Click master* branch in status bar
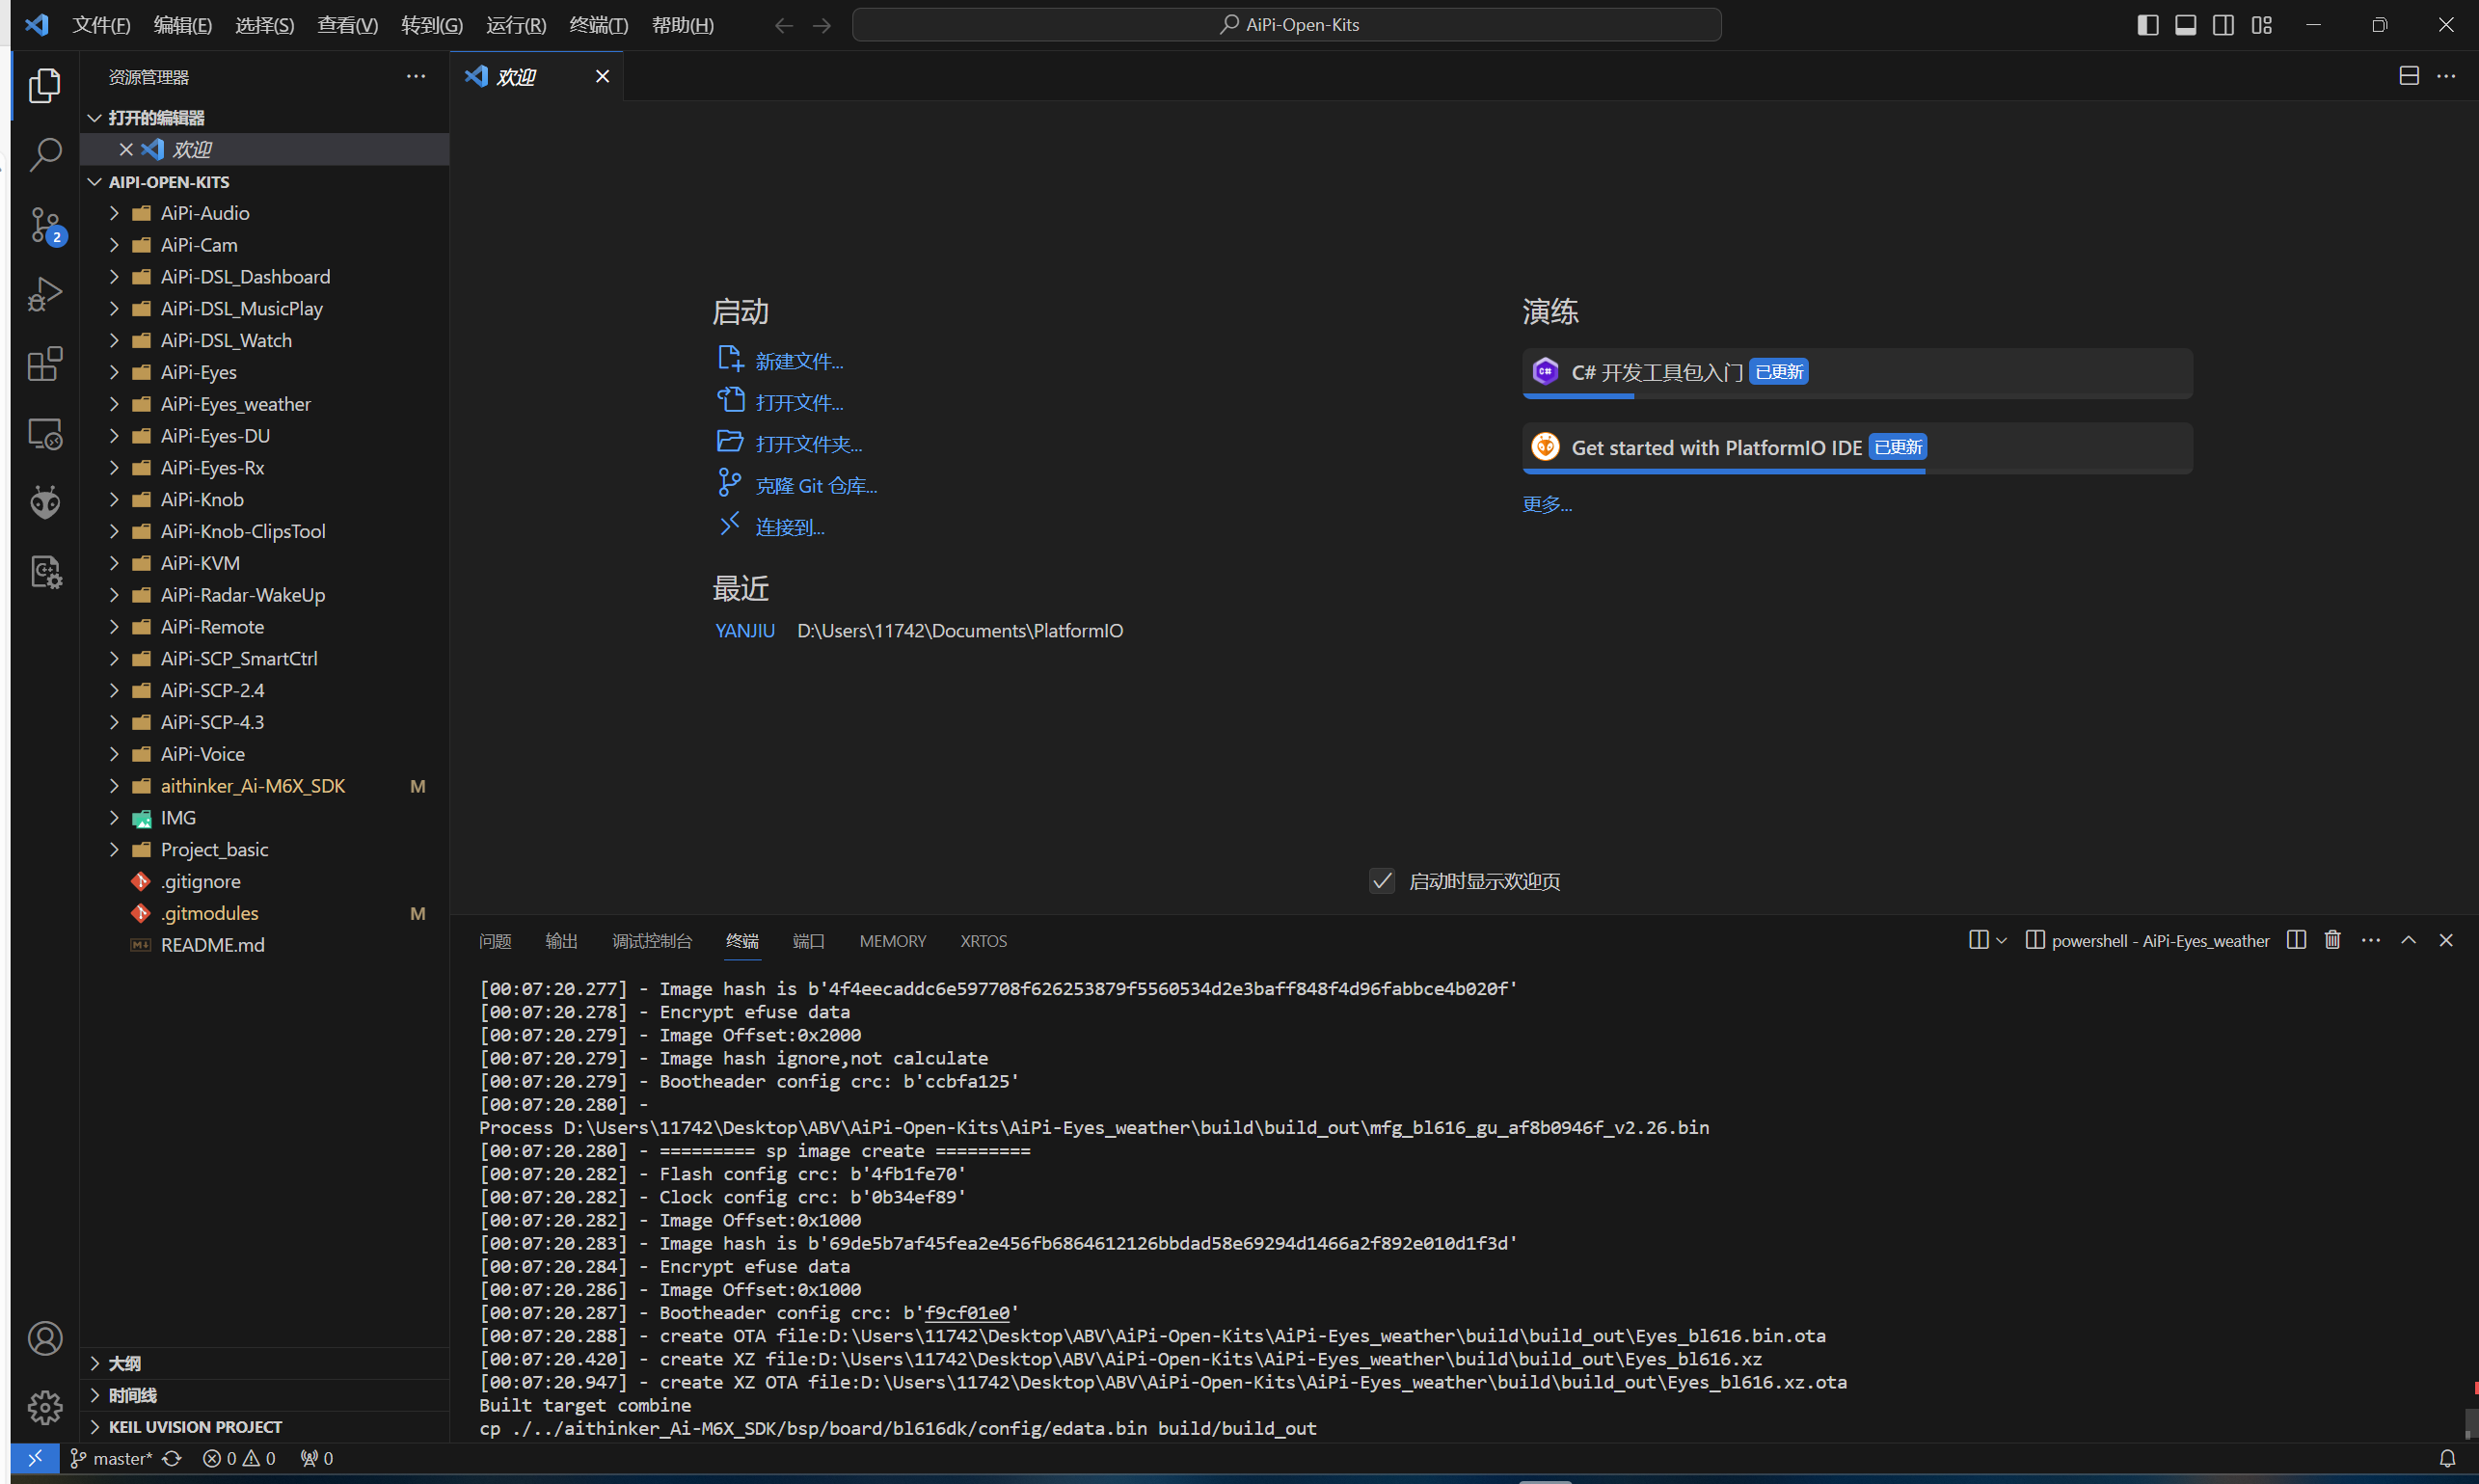Screen dimensions: 2479x1484 (111, 1458)
